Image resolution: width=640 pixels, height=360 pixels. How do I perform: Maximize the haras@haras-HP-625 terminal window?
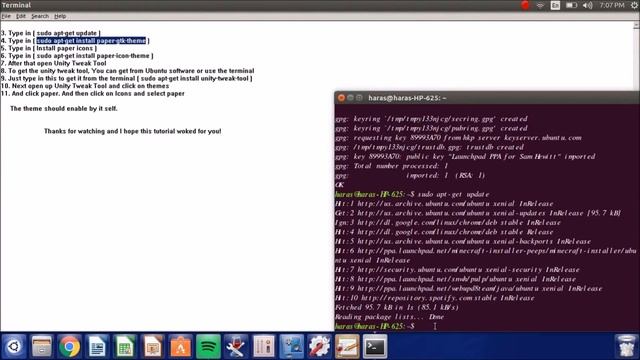359,98
